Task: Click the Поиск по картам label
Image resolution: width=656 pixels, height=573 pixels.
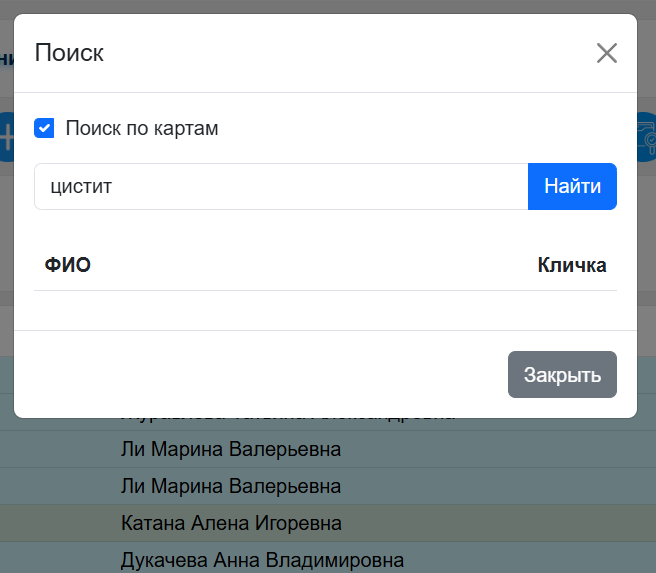Action: click(142, 128)
